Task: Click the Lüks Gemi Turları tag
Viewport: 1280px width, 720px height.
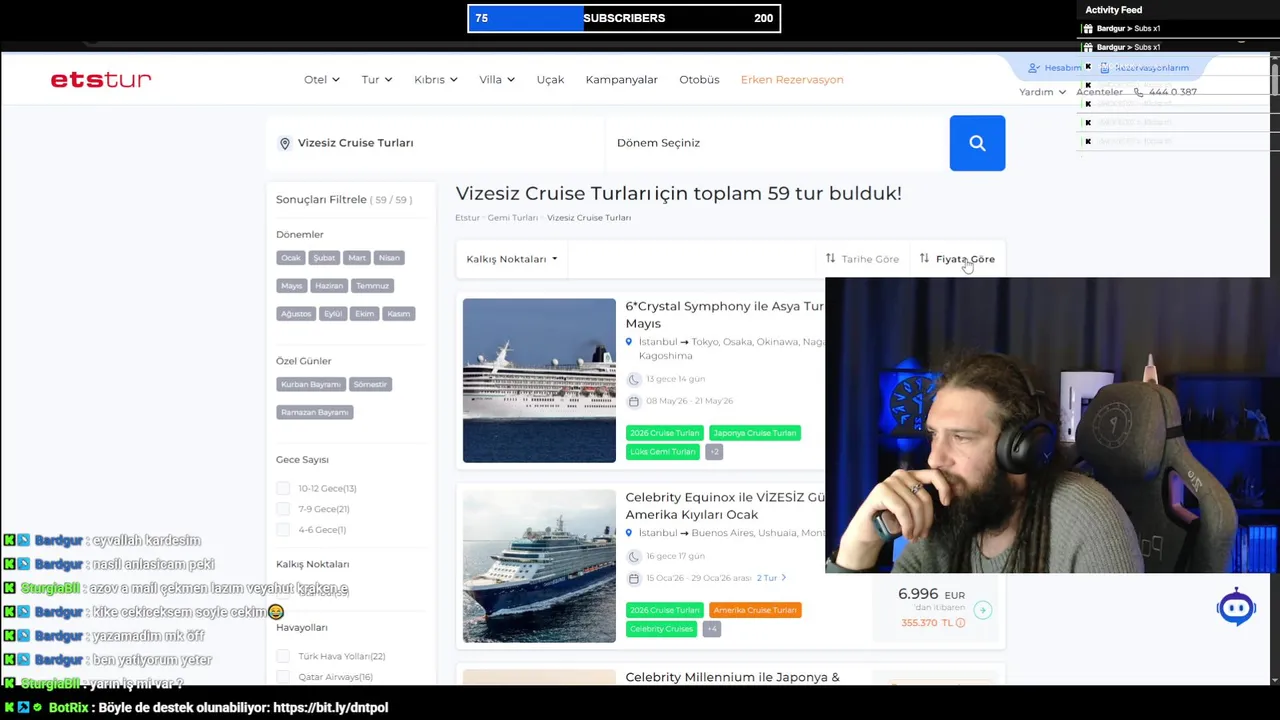Action: (x=662, y=452)
